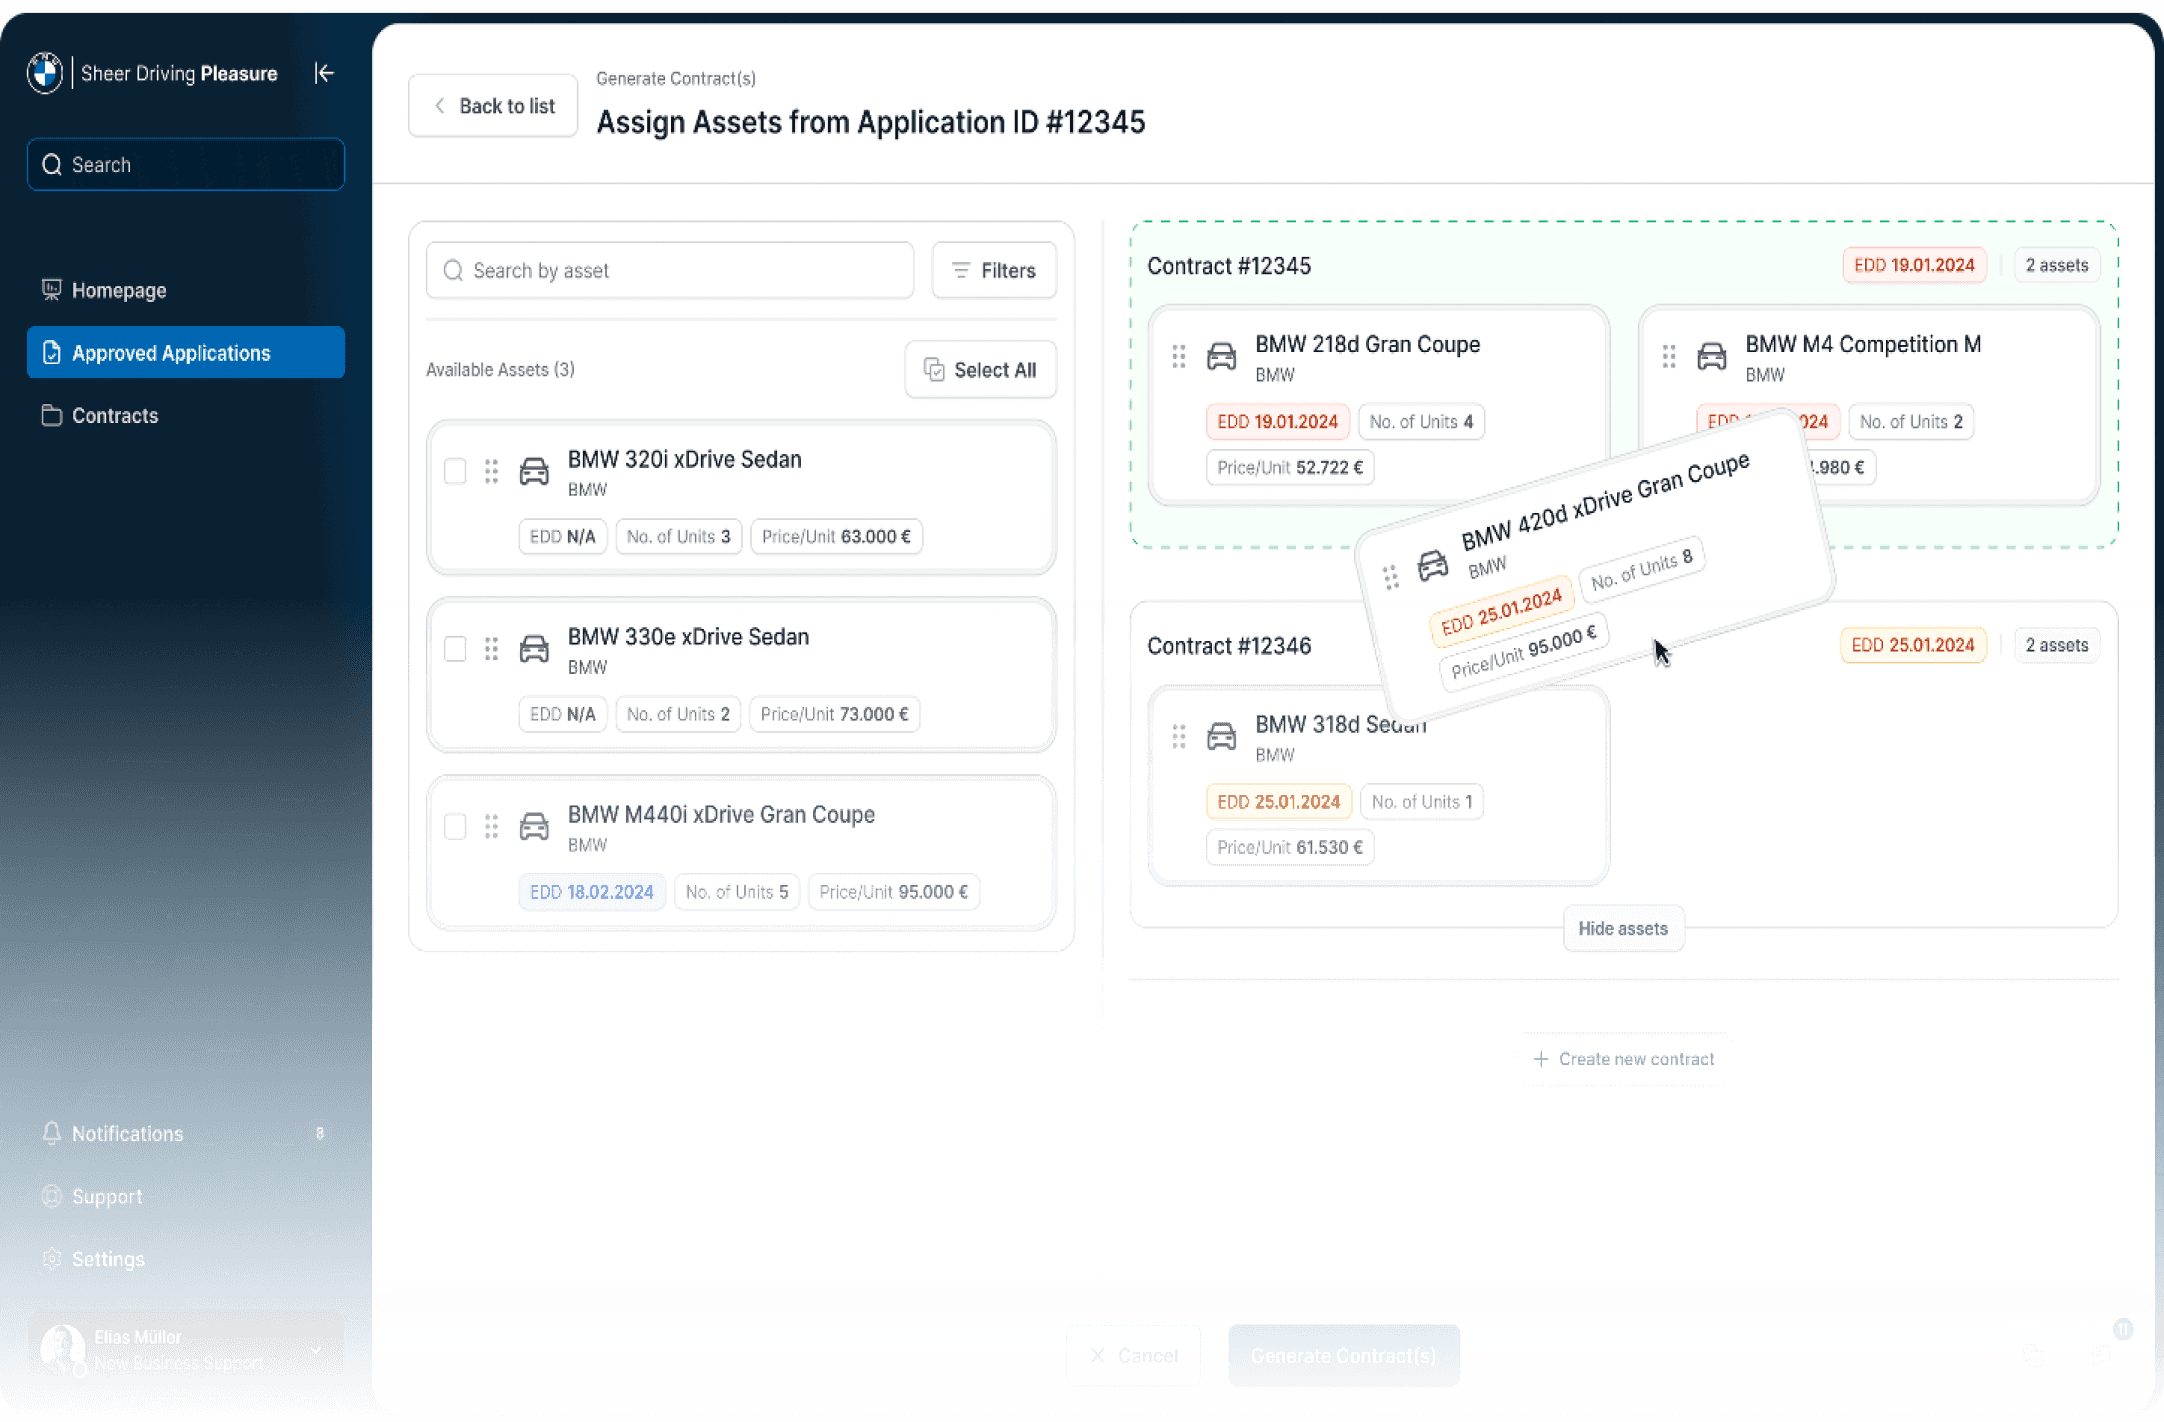Click the EDD 19.01.2024 red tag on Contract #12345
This screenshot has height=1422, width=2164.
(1913, 265)
